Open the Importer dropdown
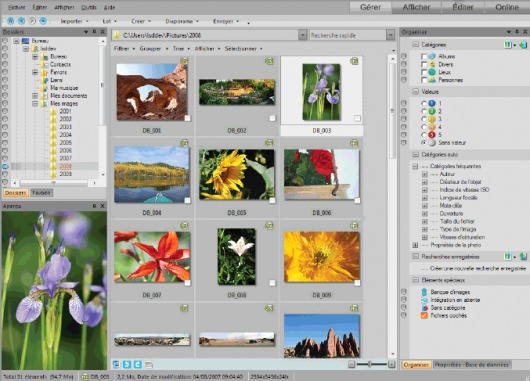 coord(74,21)
